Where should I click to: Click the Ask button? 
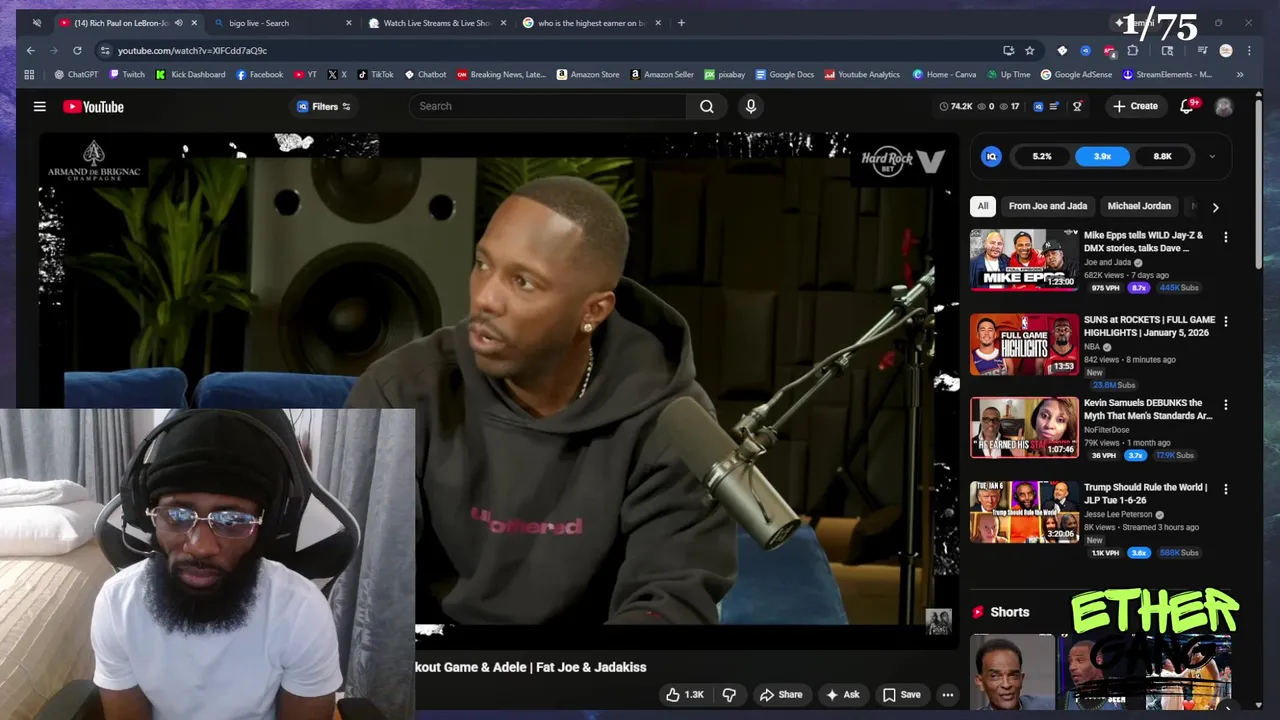click(842, 694)
